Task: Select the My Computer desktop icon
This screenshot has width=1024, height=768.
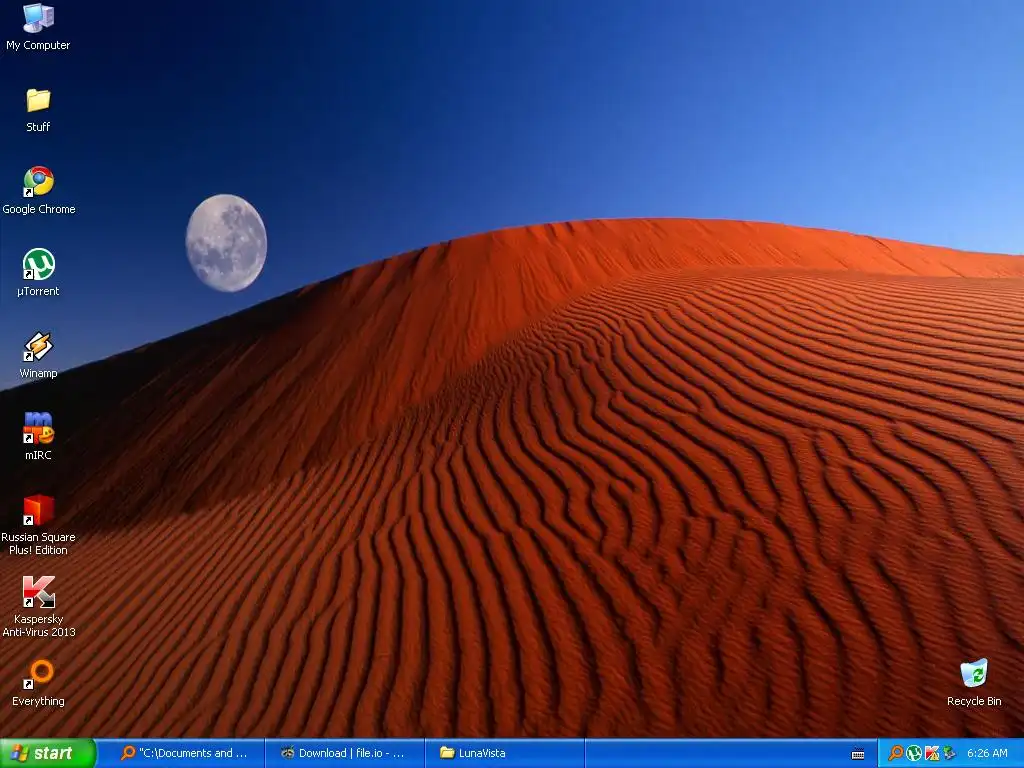Action: pyautogui.click(x=38, y=27)
